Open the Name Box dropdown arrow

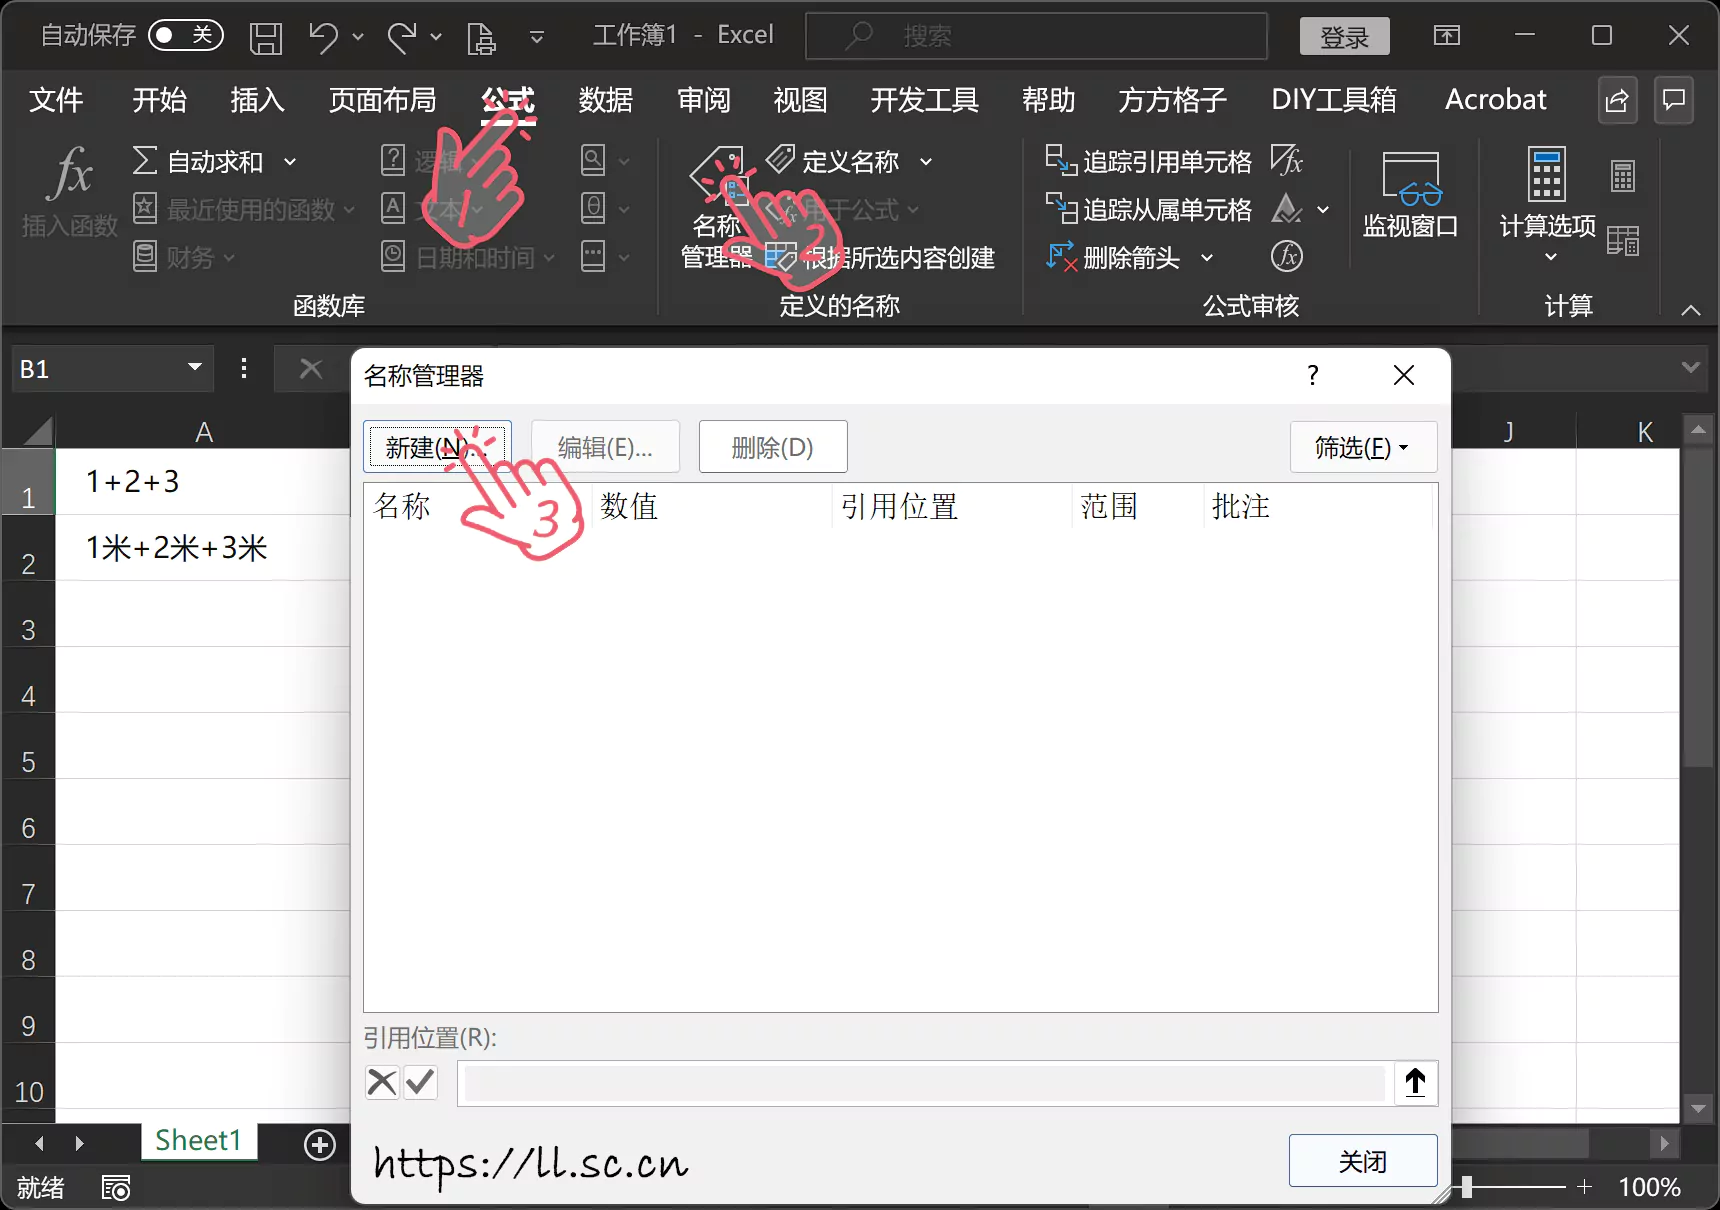[x=195, y=368]
